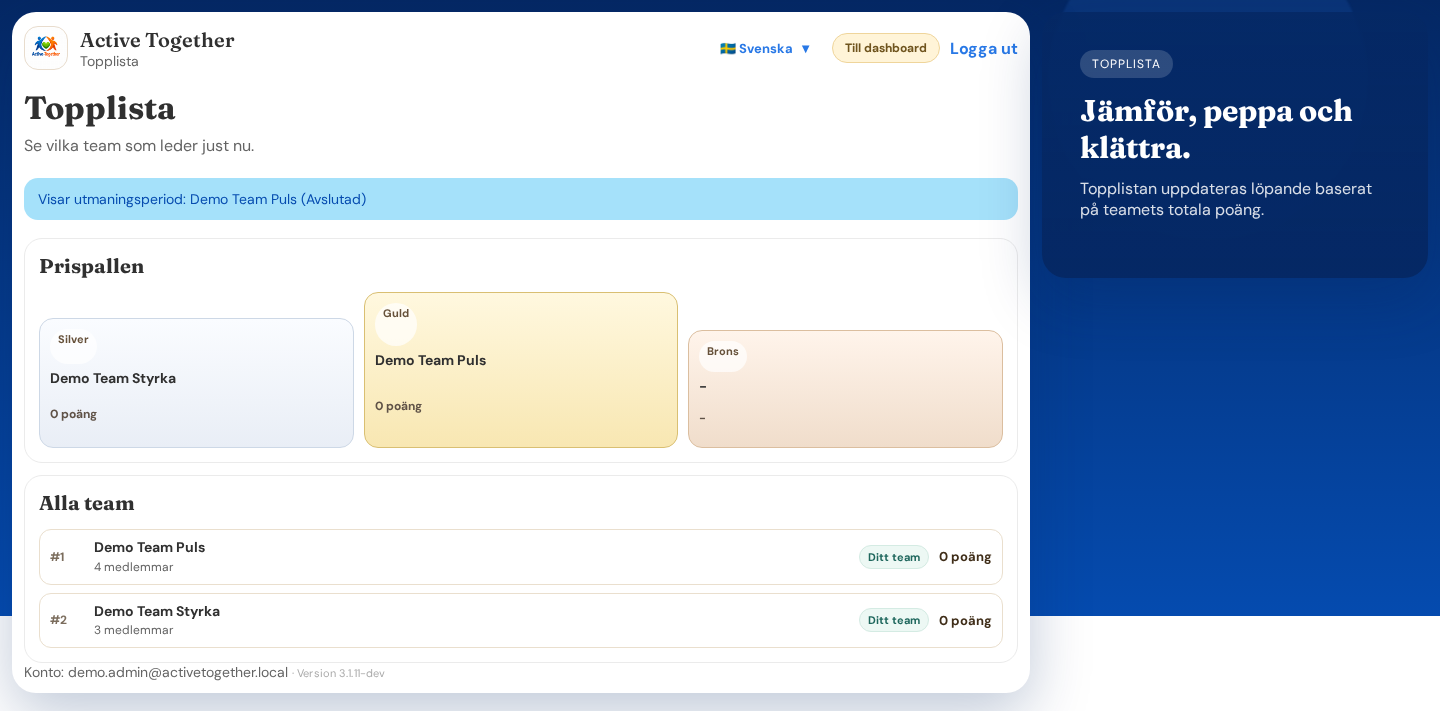Click the Swedish flag in language selector
This screenshot has height=711, width=1440.
728,48
